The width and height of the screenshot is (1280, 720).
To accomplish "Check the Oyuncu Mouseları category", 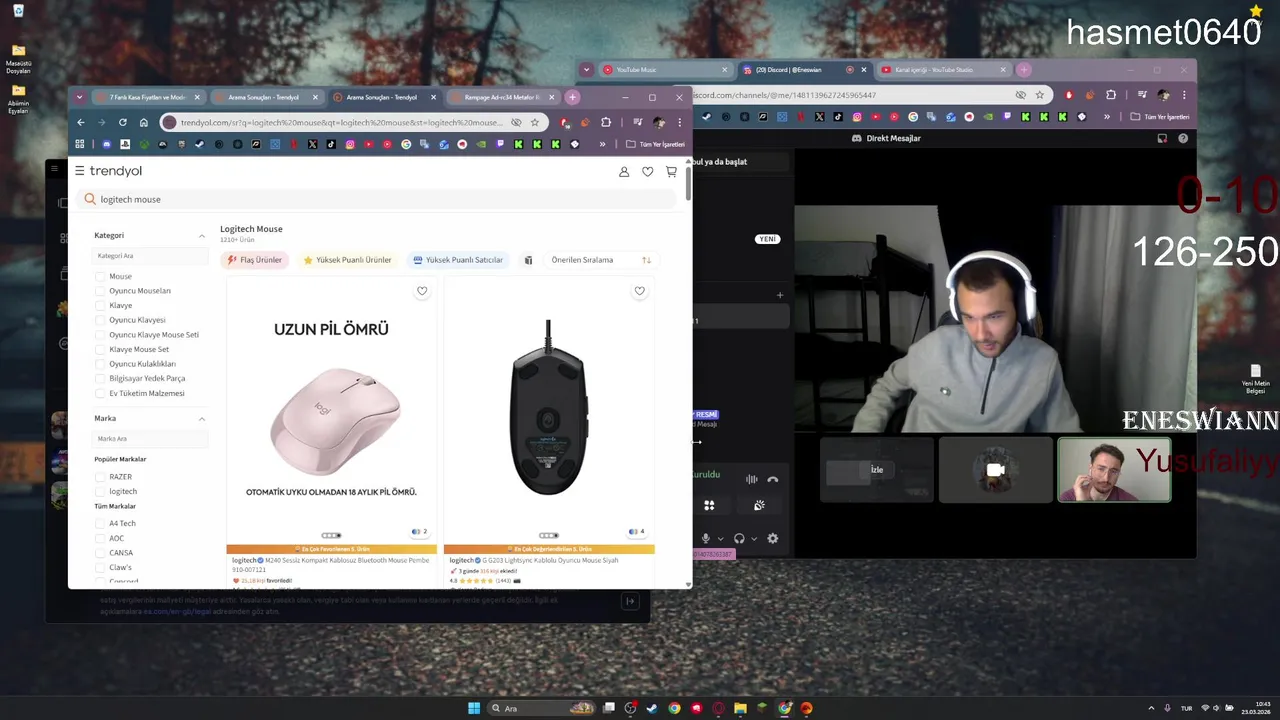I will click(x=100, y=291).
